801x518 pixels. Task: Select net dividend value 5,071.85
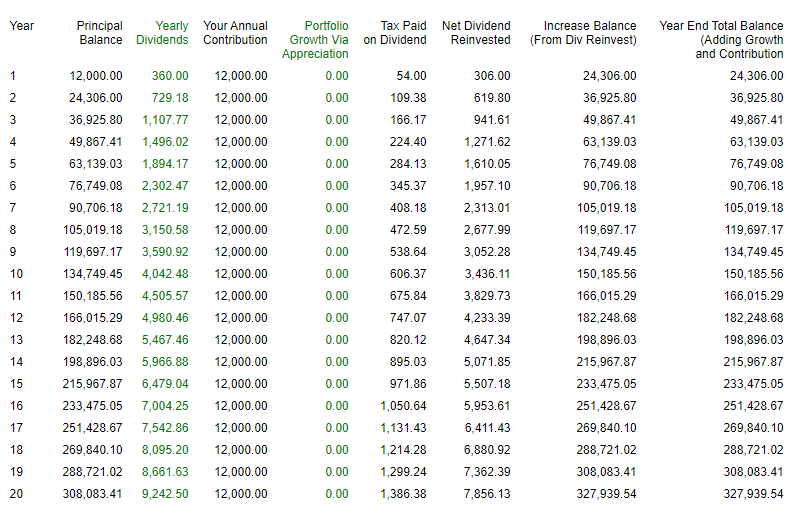point(487,362)
